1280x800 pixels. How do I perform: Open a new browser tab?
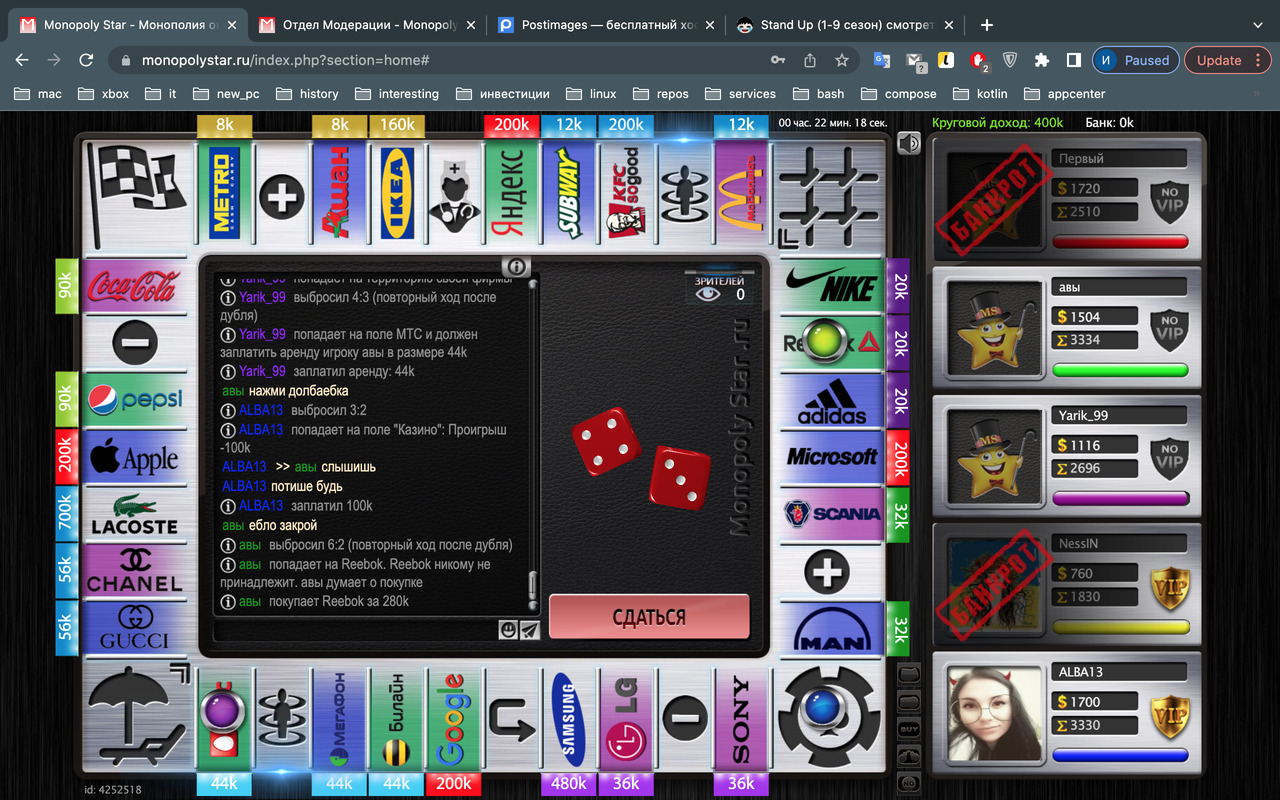[x=987, y=25]
